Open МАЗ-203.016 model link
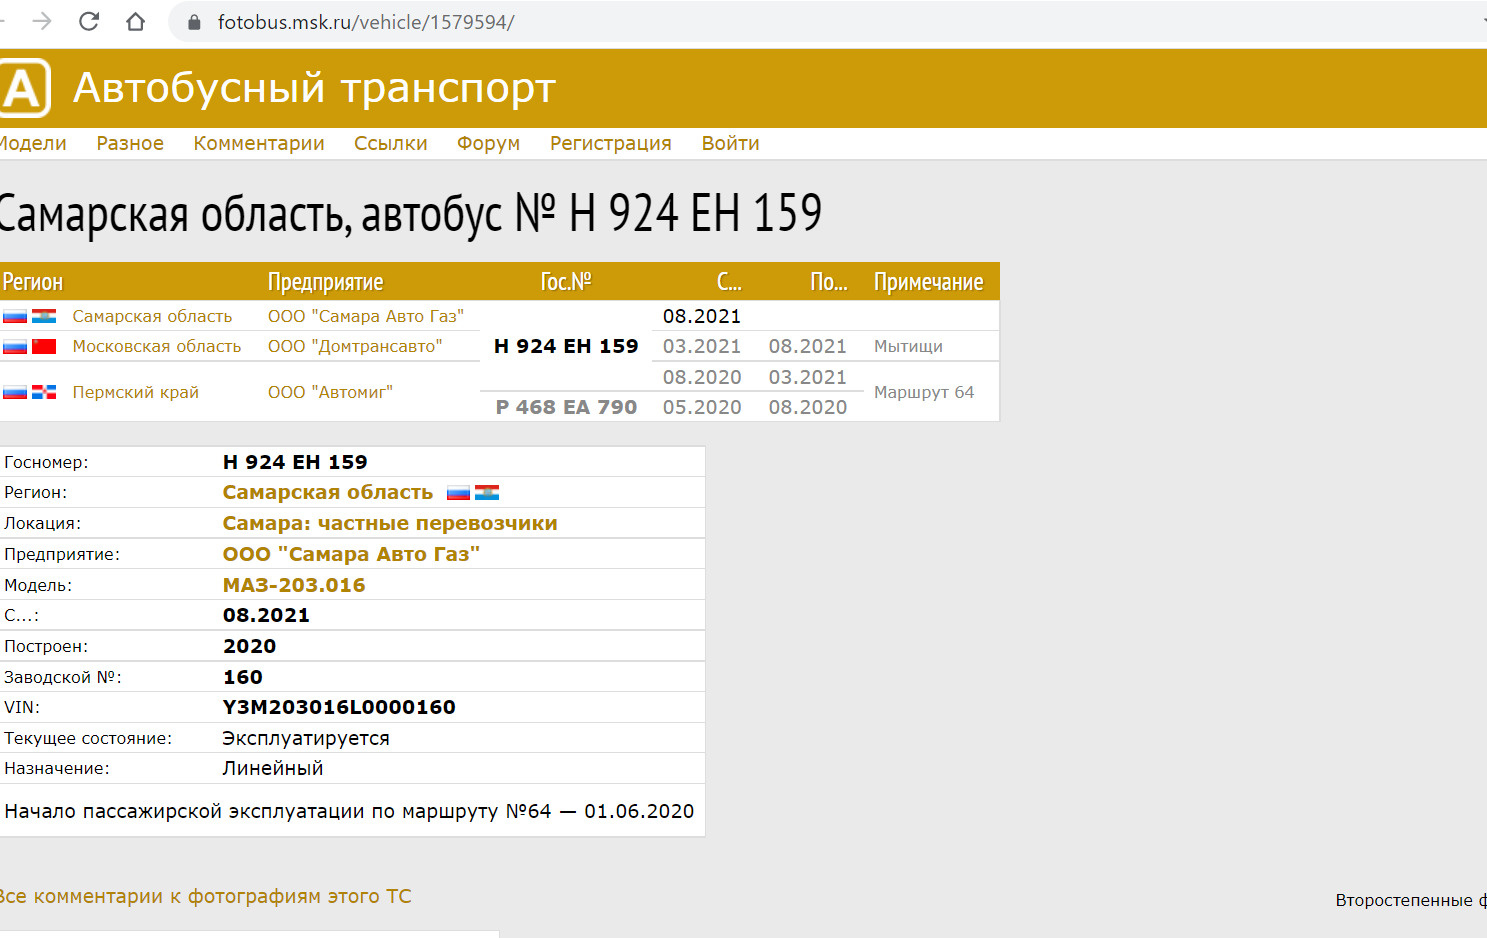The width and height of the screenshot is (1487, 938). pos(294,585)
